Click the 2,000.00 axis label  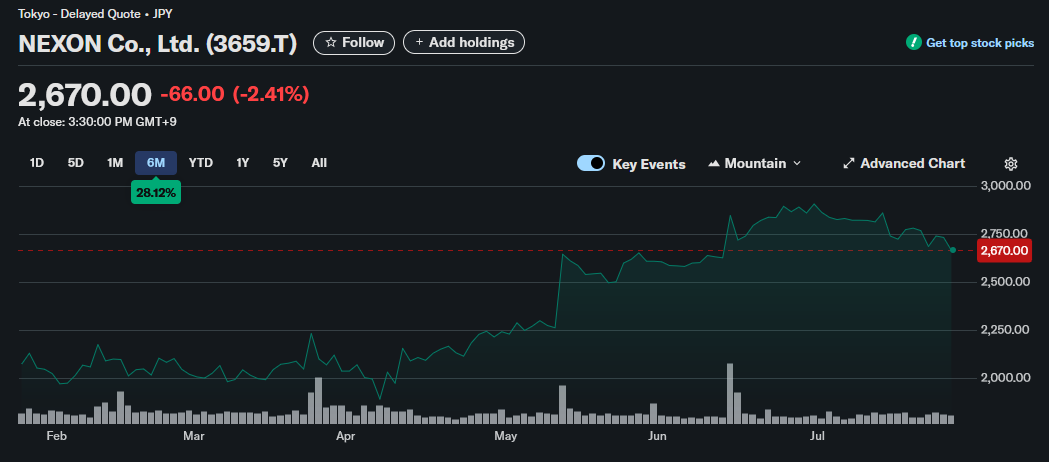click(x=1005, y=378)
